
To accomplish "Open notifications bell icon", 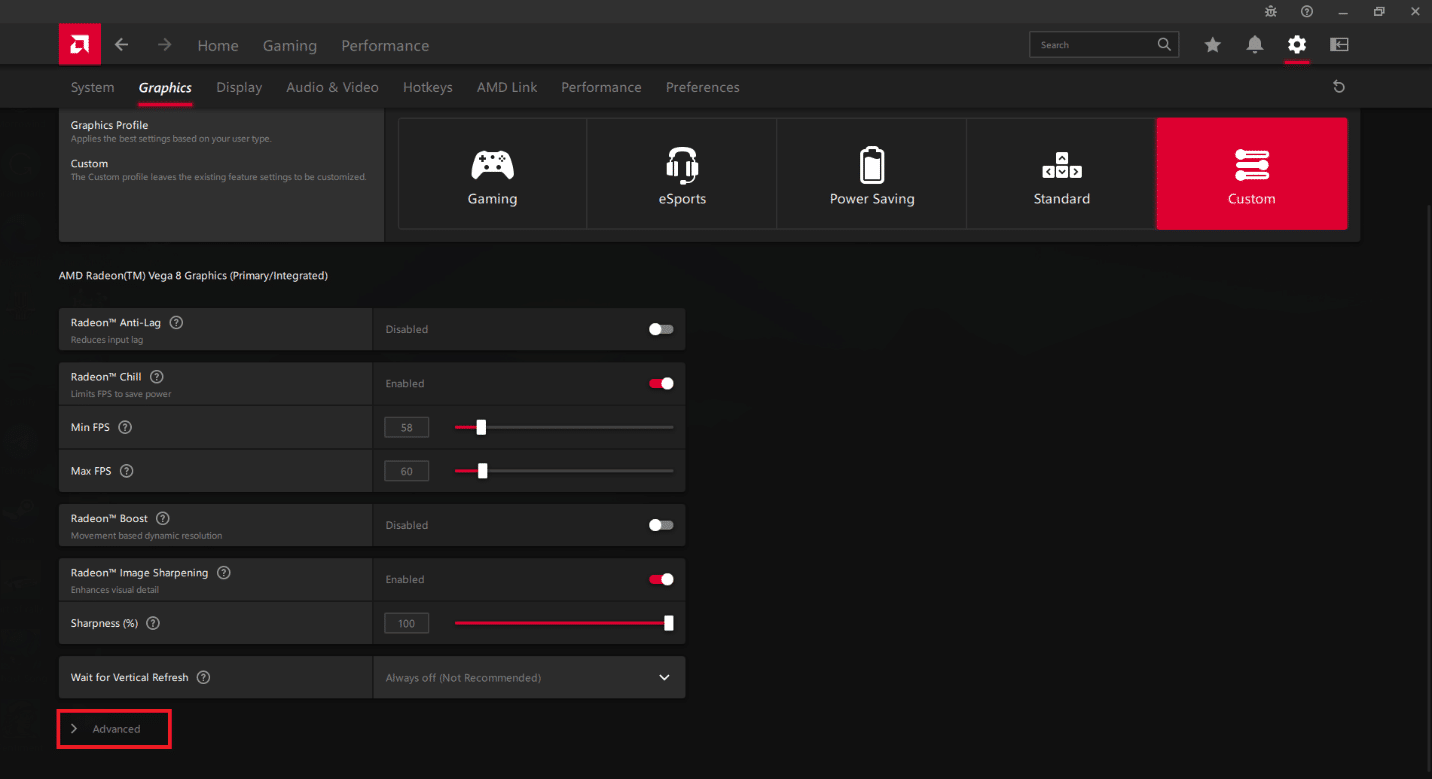I will 1255,45.
